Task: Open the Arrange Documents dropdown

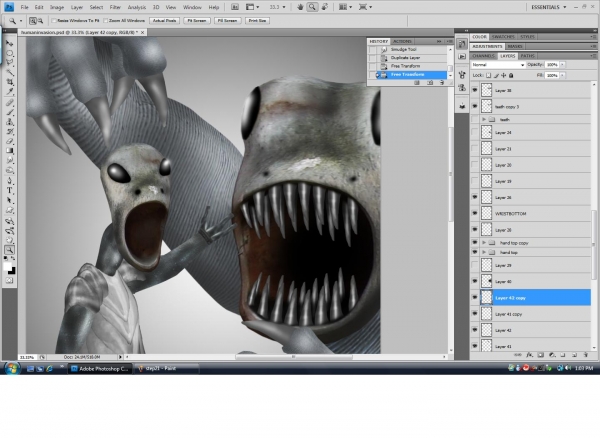Action: [x=346, y=7]
